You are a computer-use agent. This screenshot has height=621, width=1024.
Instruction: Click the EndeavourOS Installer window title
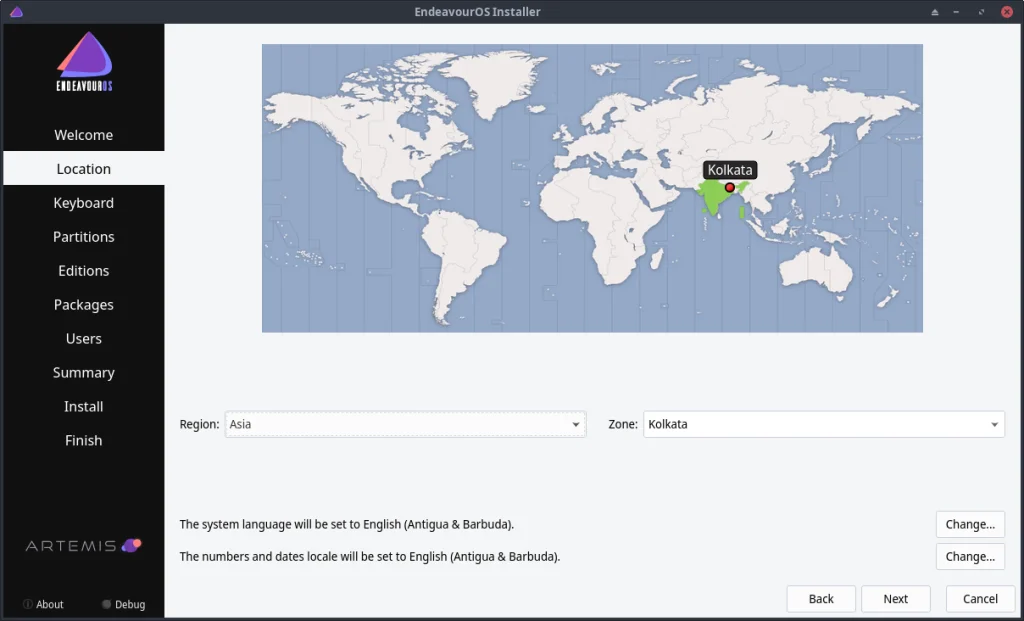(x=477, y=12)
